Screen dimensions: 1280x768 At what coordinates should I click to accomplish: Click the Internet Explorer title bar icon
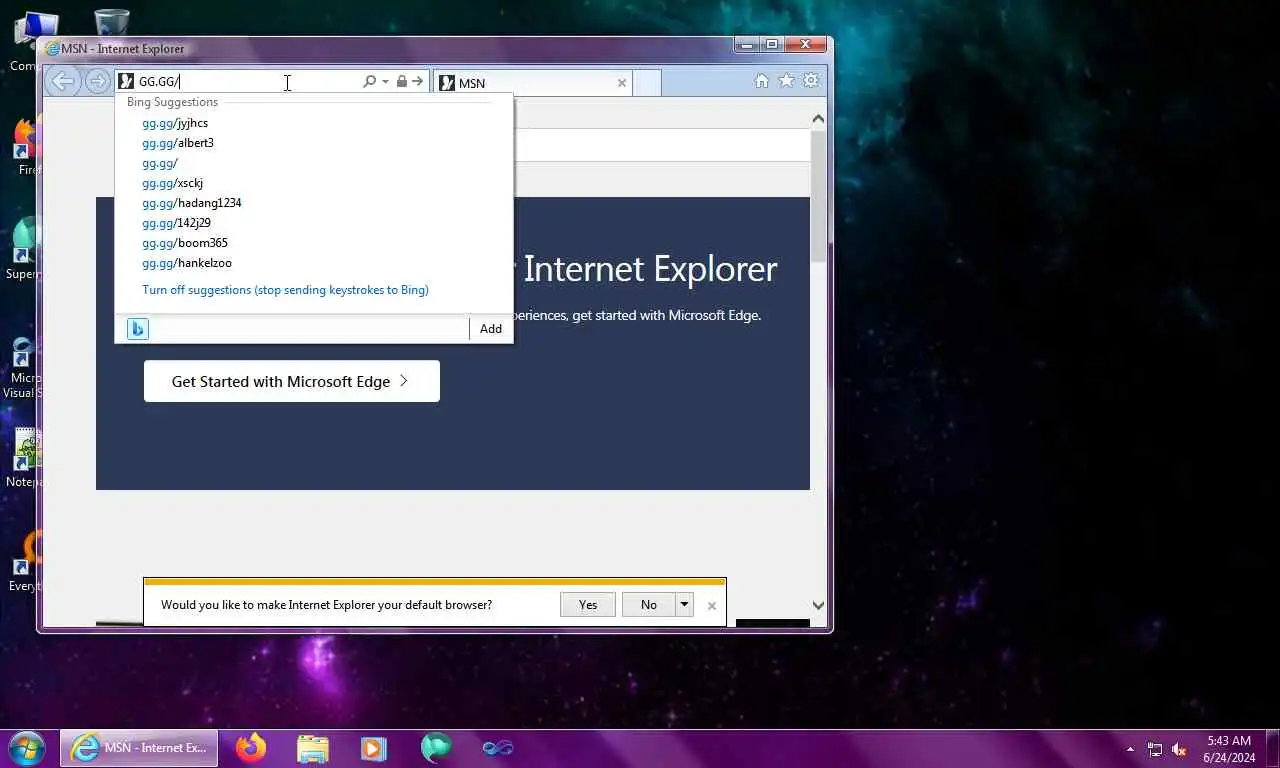pos(52,48)
